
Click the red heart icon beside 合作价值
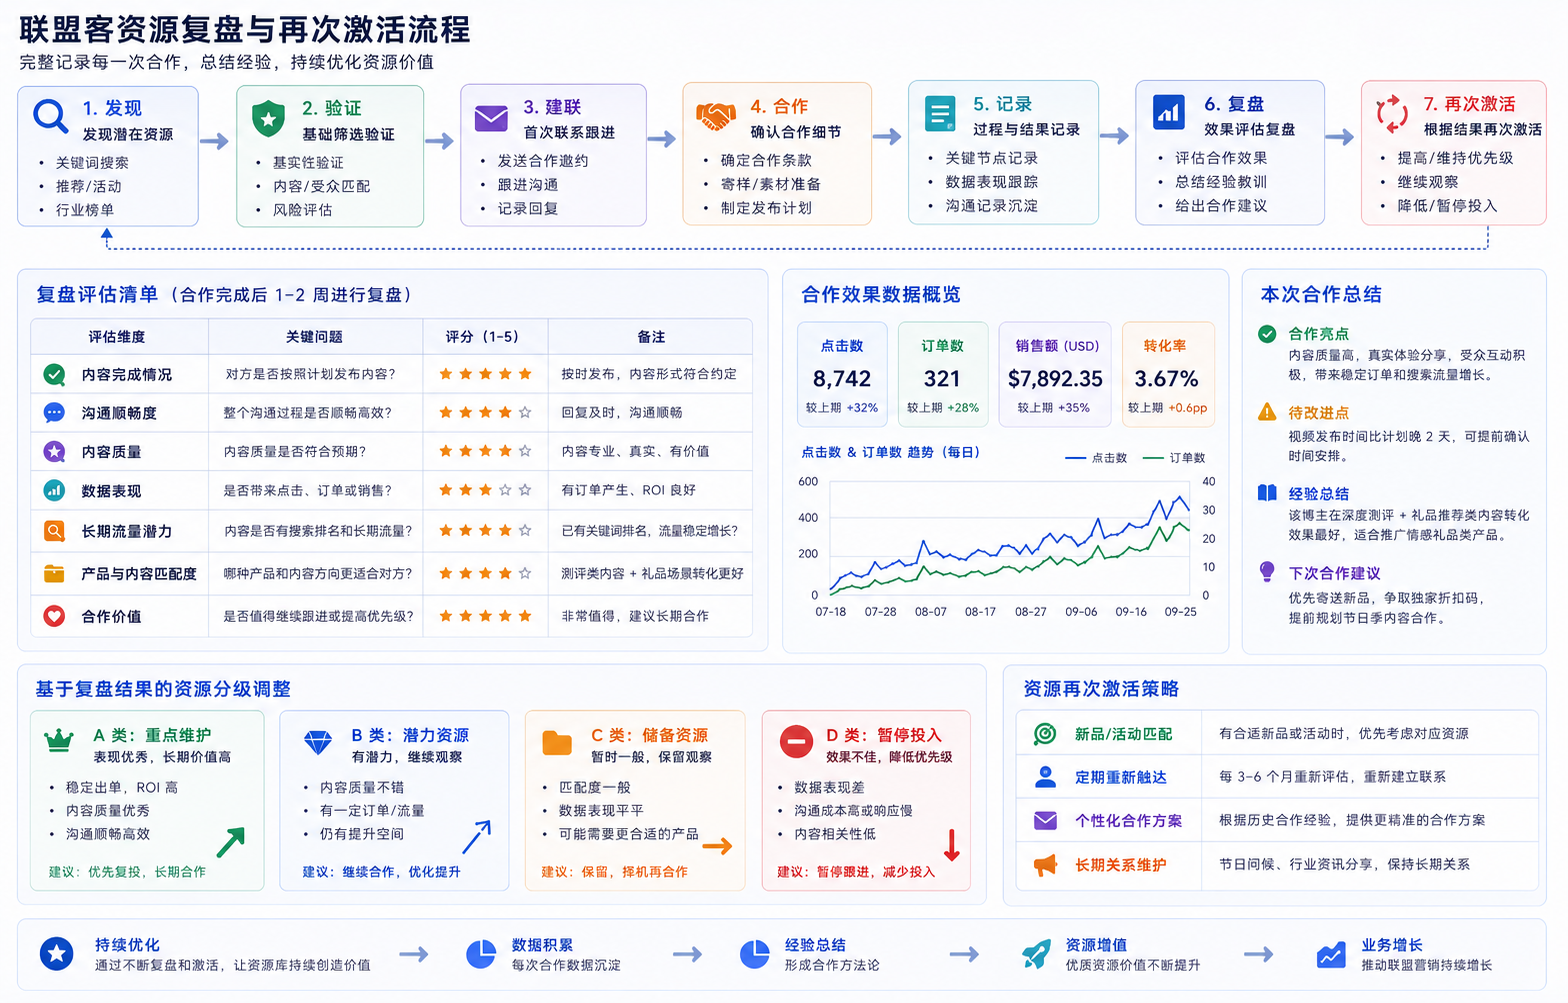point(54,616)
